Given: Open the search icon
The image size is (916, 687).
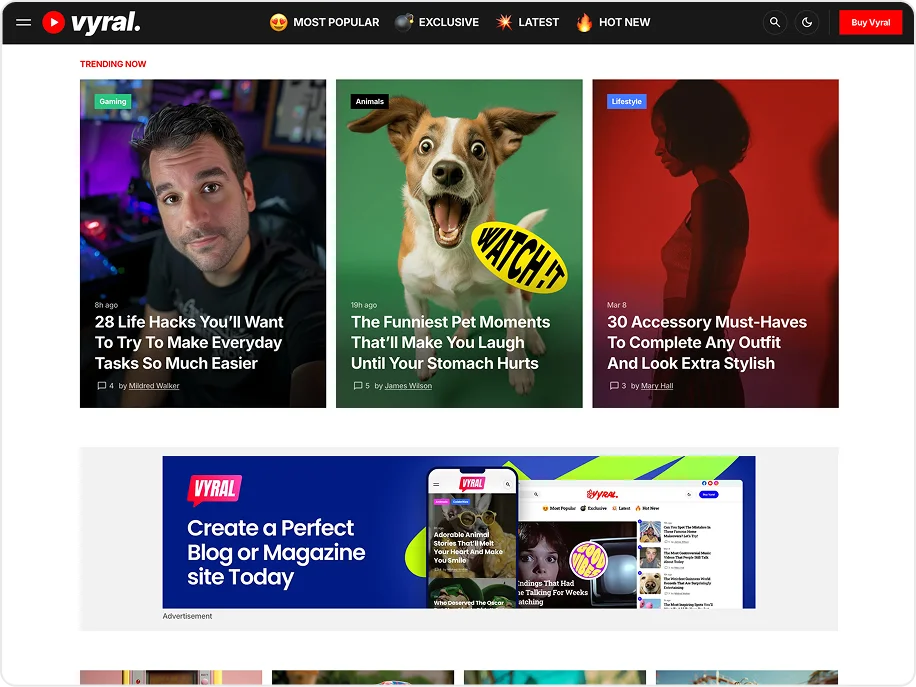Looking at the screenshot, I should [x=775, y=23].
